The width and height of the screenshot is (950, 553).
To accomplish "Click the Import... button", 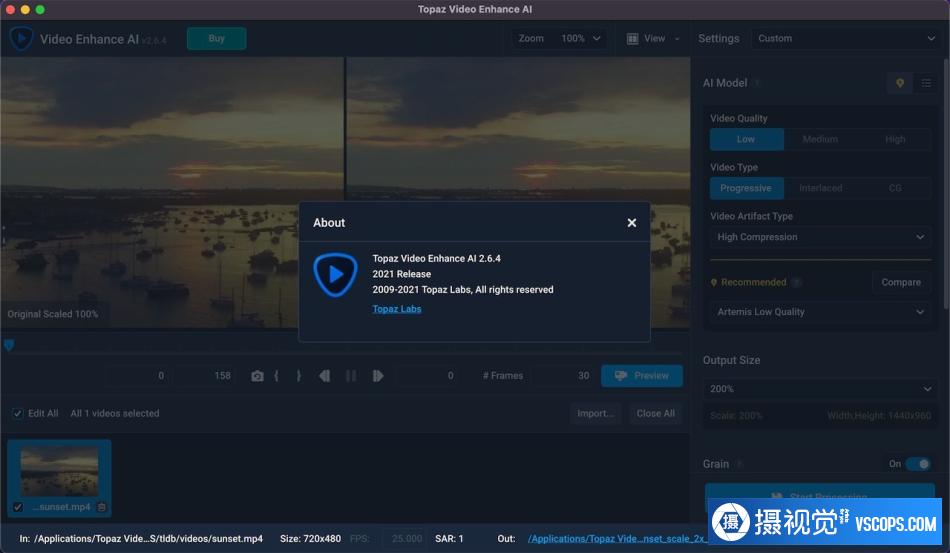I will tap(595, 413).
